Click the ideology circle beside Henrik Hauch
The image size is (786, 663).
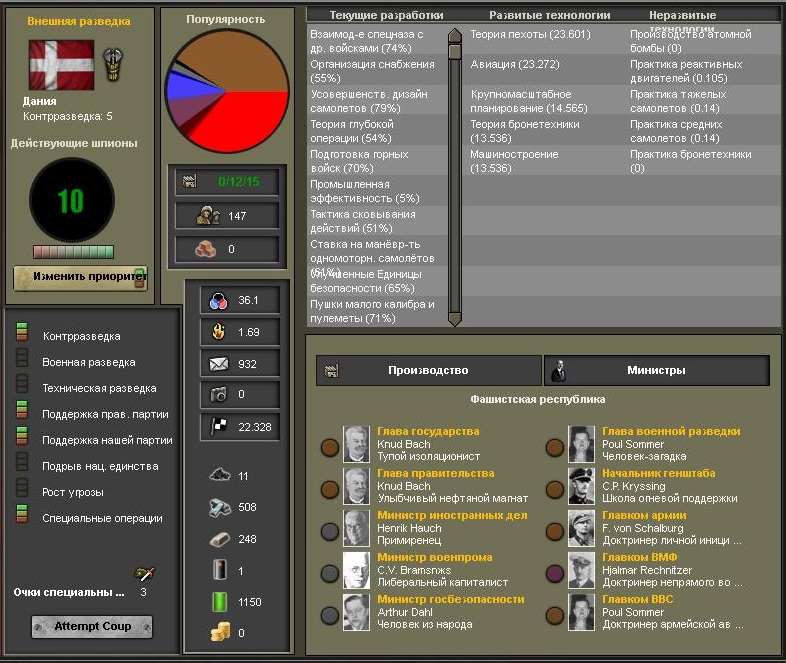coord(329,531)
